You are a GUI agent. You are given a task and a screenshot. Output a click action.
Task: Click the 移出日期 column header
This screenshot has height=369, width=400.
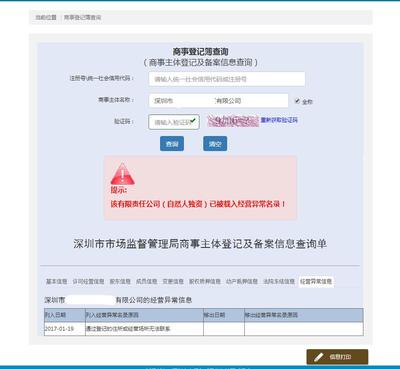coord(224,315)
